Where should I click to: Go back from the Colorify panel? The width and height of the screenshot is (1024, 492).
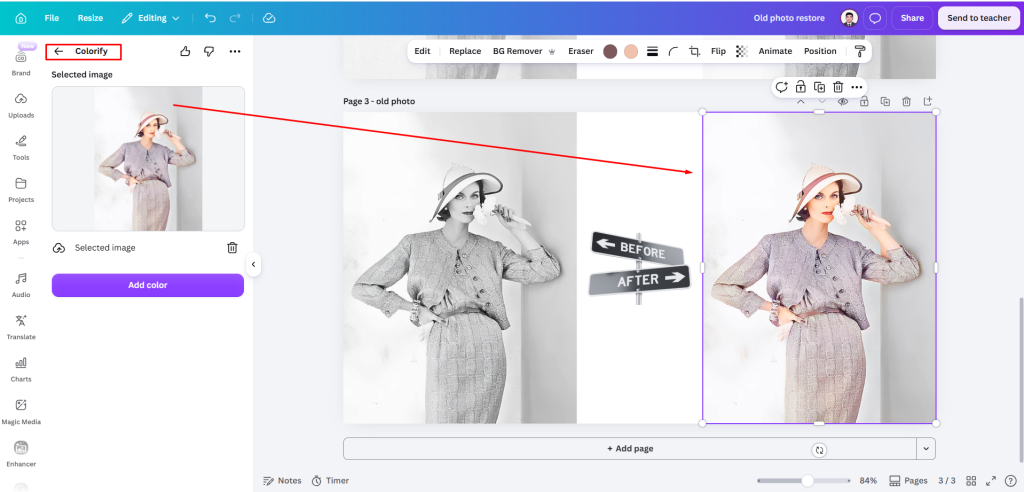point(59,52)
